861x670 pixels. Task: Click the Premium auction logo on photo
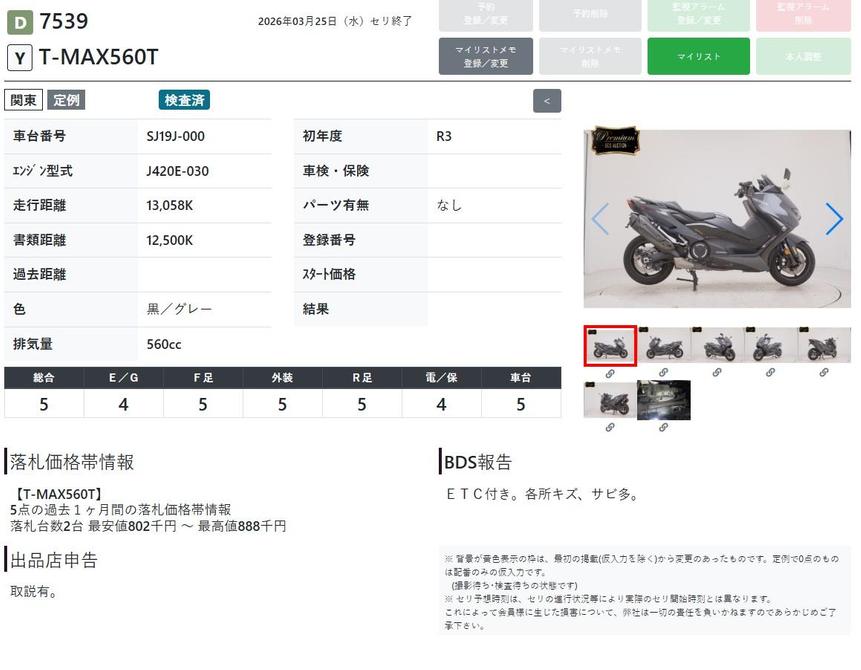pos(615,141)
